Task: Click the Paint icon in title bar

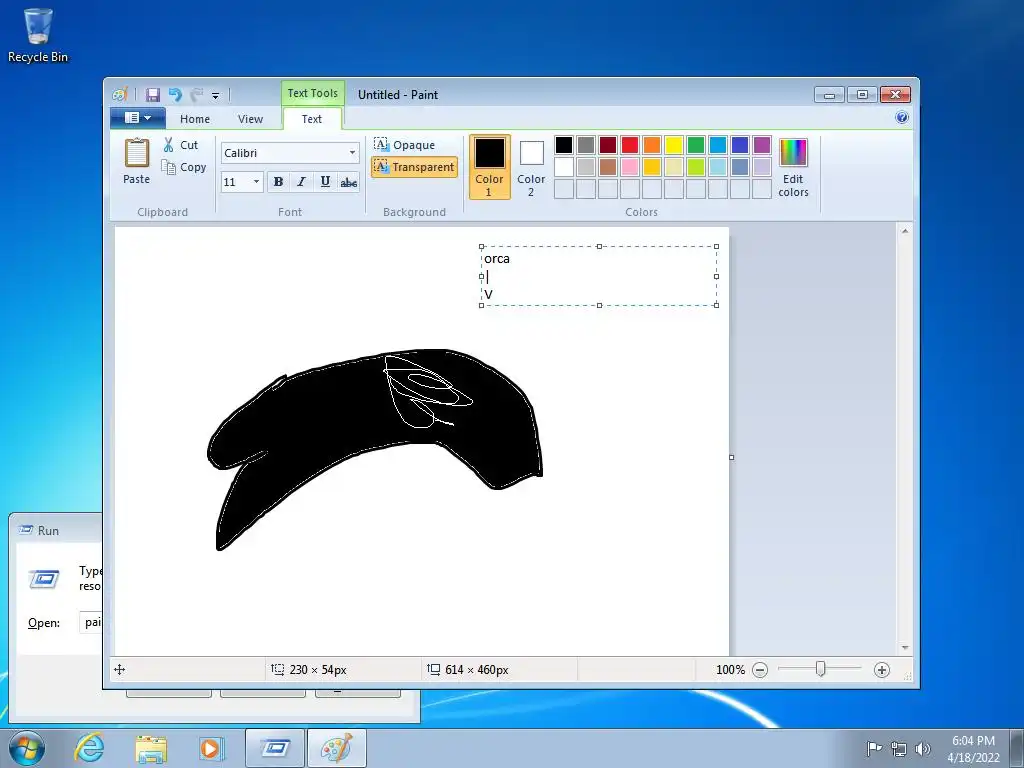Action: 120,95
